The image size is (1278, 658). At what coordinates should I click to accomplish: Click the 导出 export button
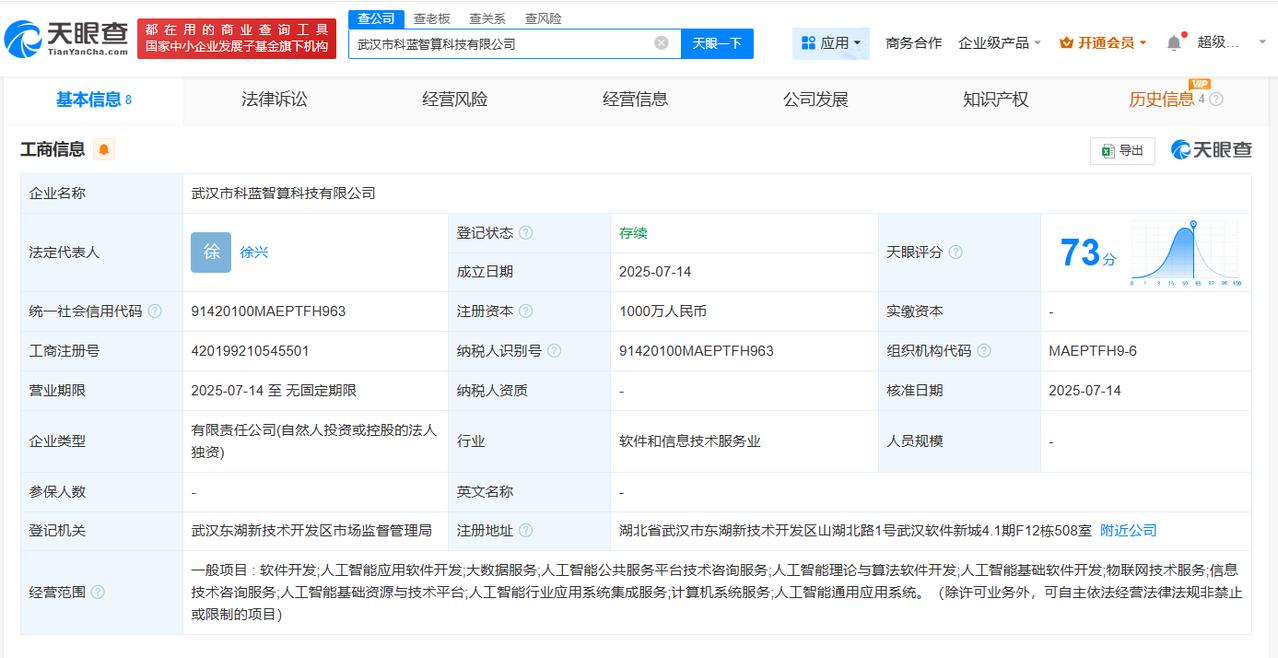point(1122,150)
